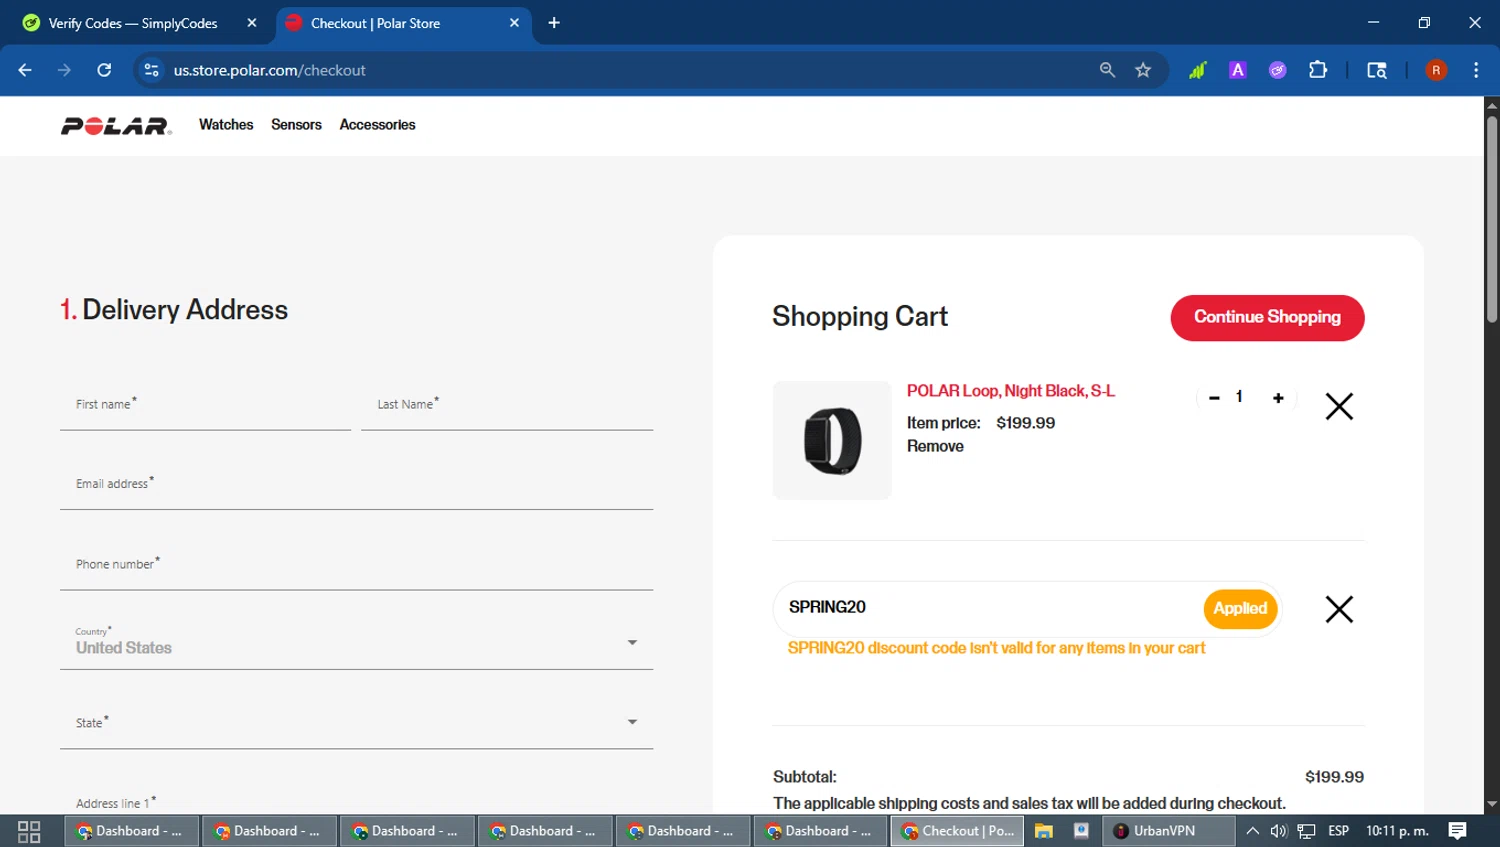Show hidden system tray icons

tap(1252, 831)
